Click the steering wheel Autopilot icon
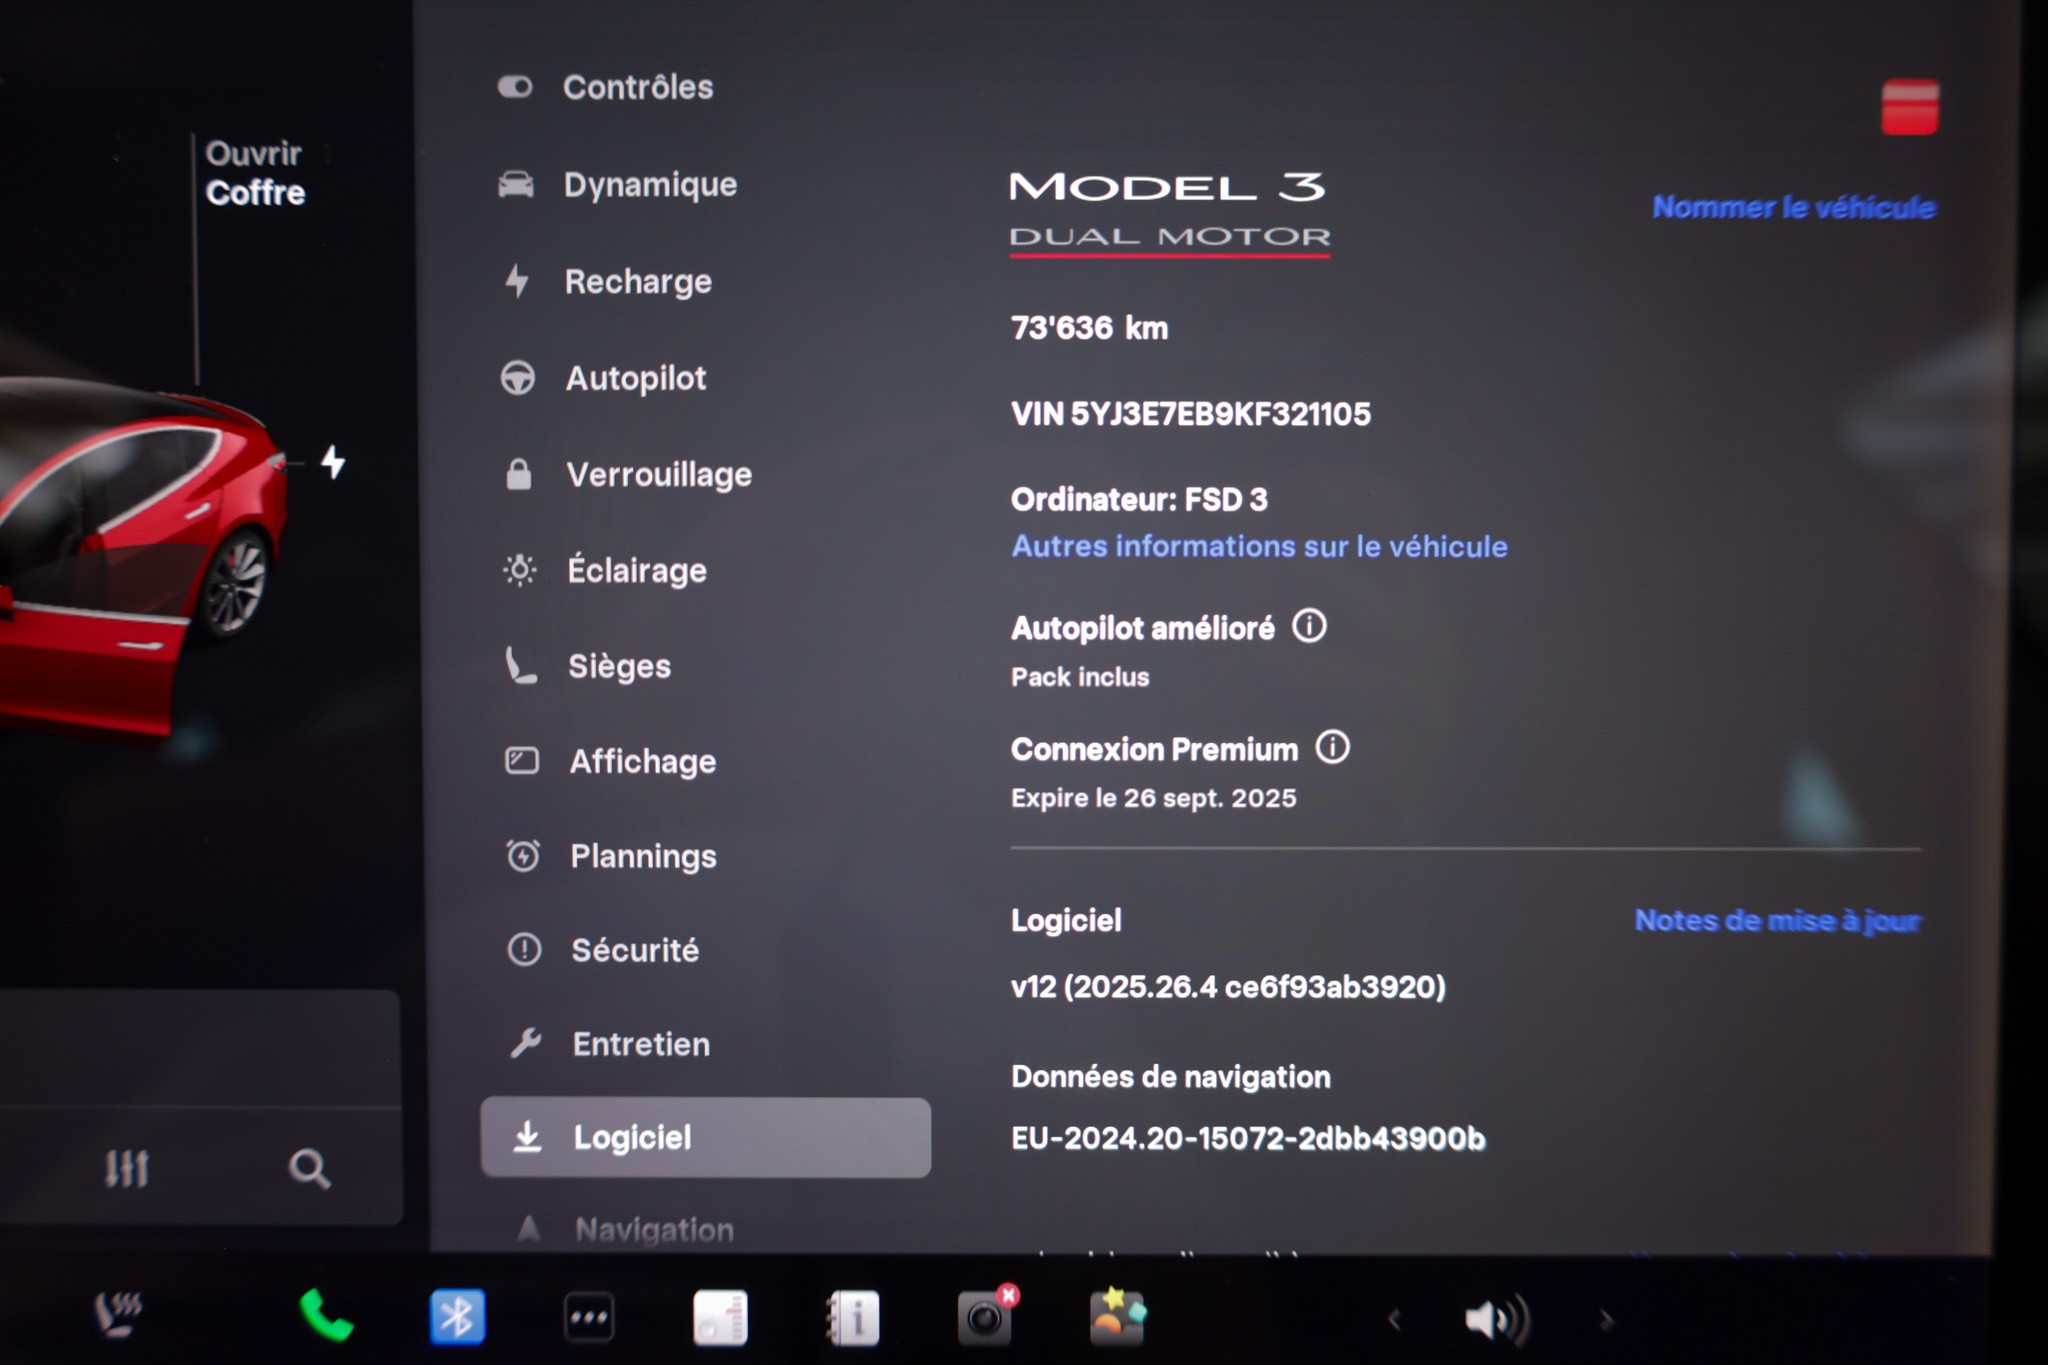Viewport: 2048px width, 1365px height. click(x=518, y=378)
